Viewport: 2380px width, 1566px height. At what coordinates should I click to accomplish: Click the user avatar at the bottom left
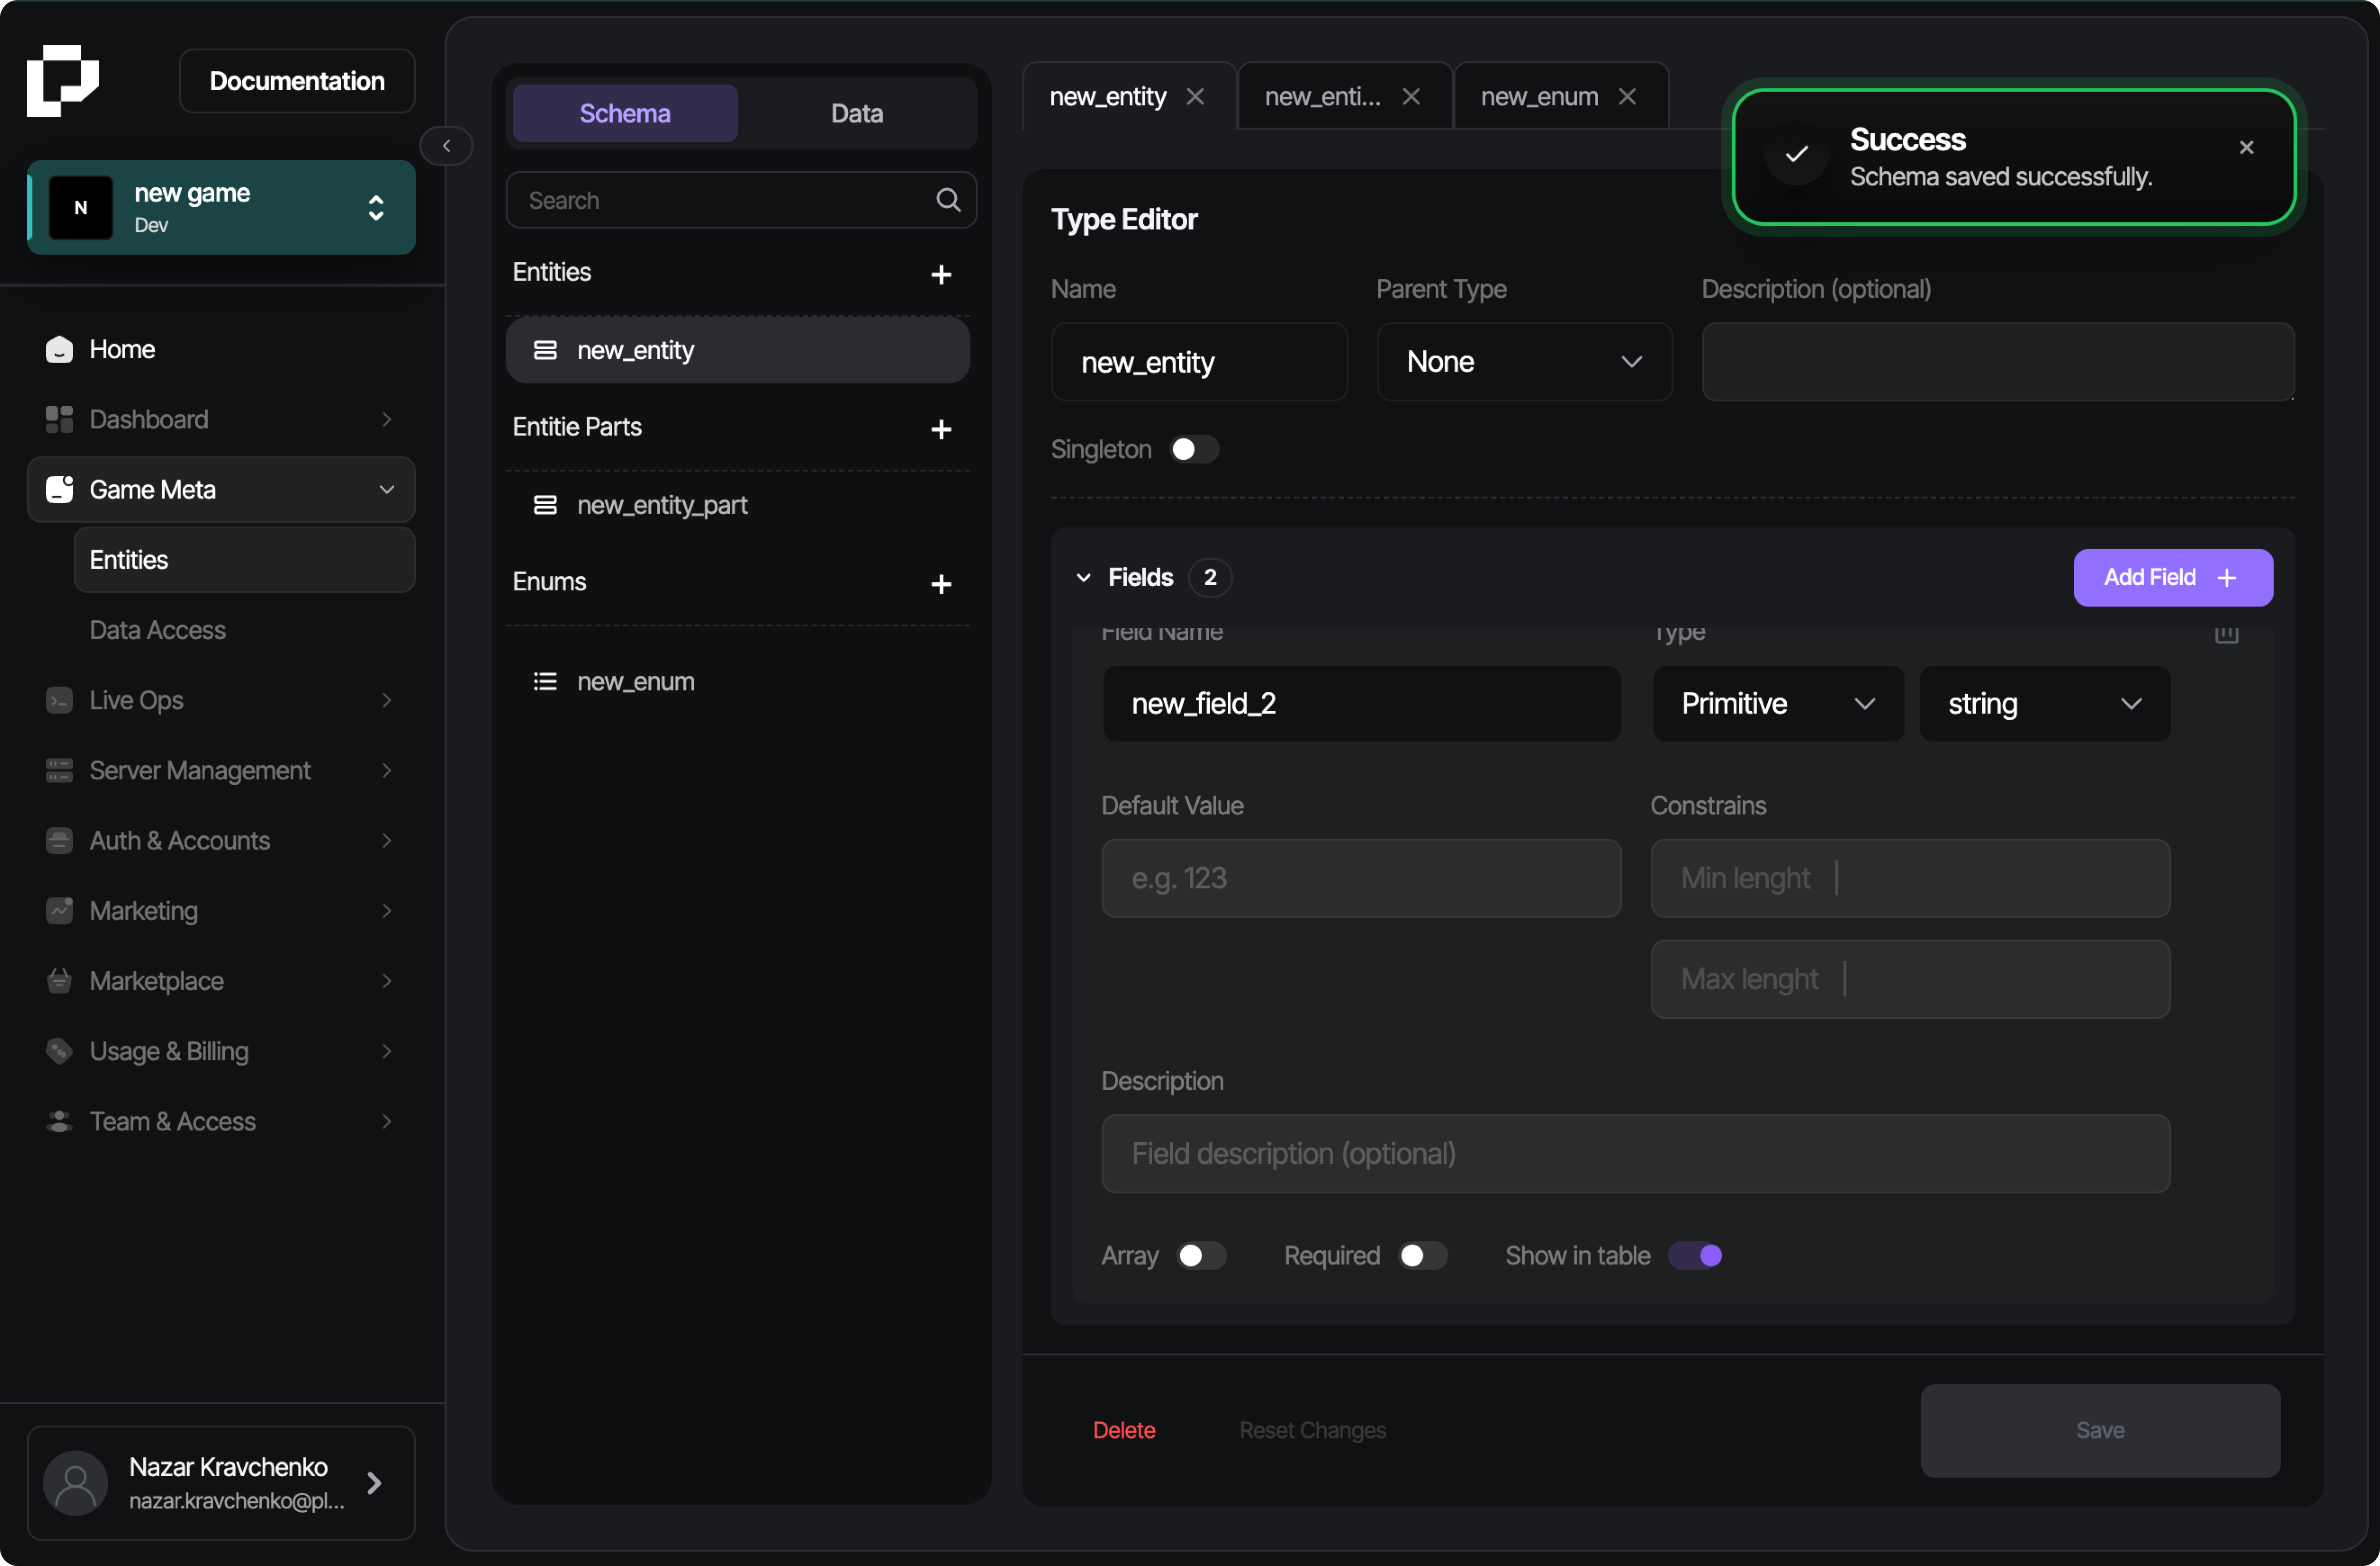point(75,1484)
